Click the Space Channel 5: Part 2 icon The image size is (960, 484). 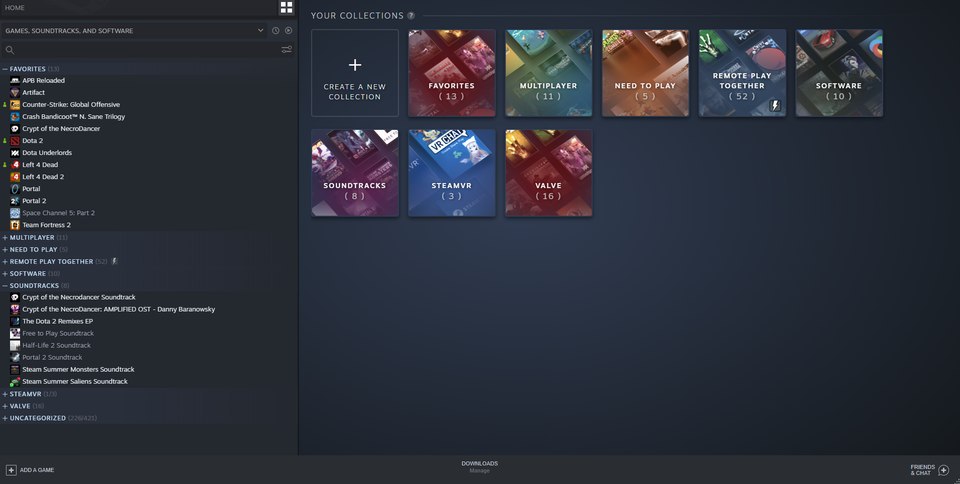(x=15, y=213)
